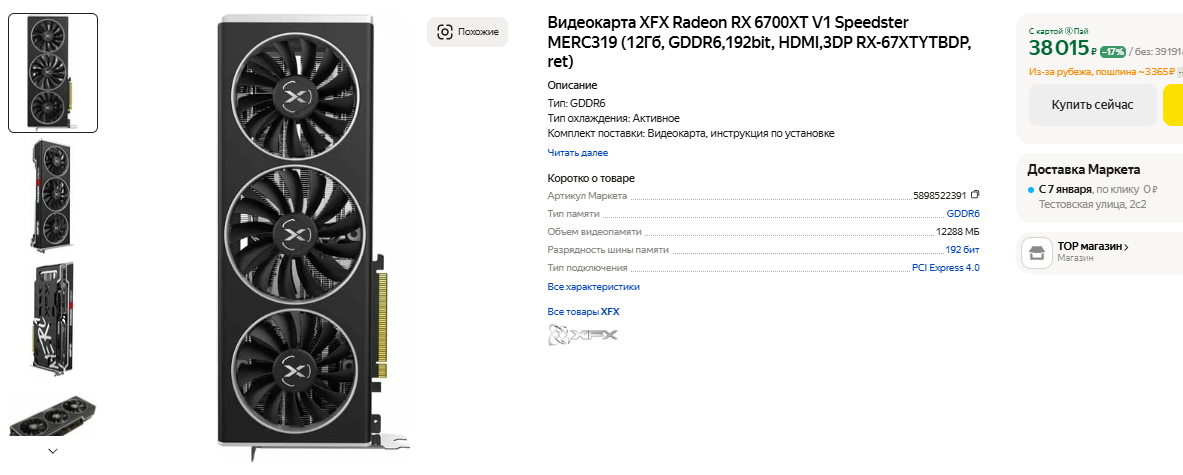This screenshot has height=475, width=1183.
Task: Select the second angled card thumbnail
Action: point(53,195)
